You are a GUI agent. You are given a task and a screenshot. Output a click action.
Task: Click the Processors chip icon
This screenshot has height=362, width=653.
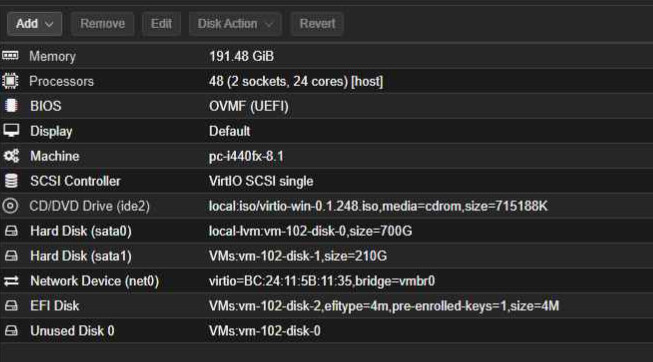[x=10, y=81]
